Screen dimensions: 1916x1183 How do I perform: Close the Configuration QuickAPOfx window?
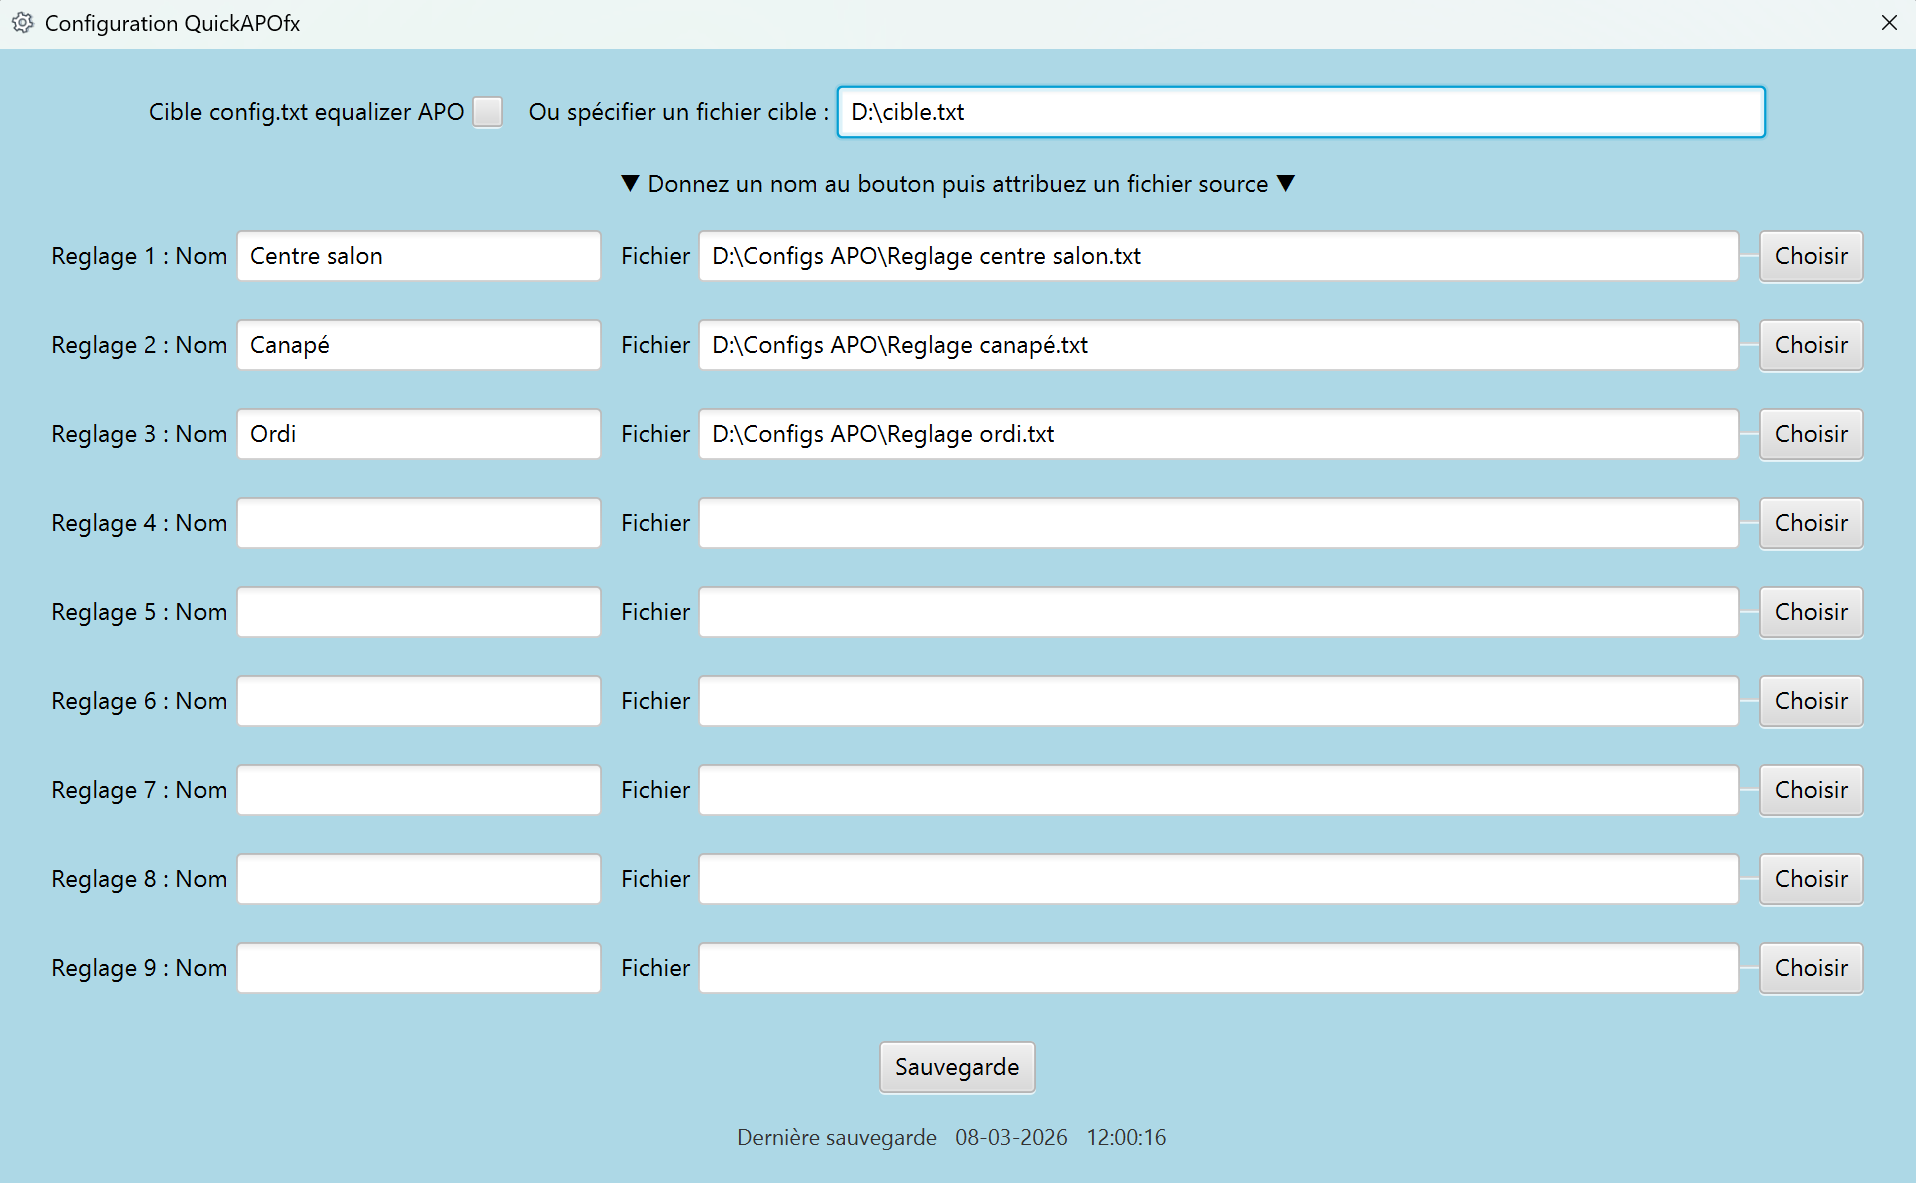1888,23
